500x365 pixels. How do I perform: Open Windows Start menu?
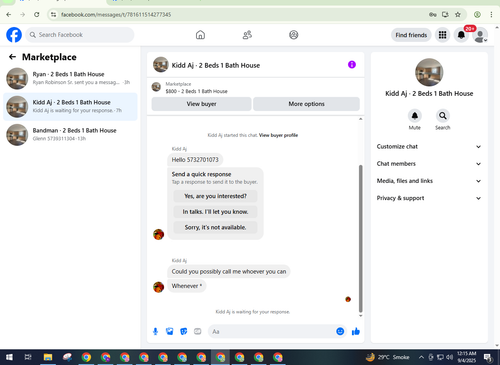(x=9, y=357)
